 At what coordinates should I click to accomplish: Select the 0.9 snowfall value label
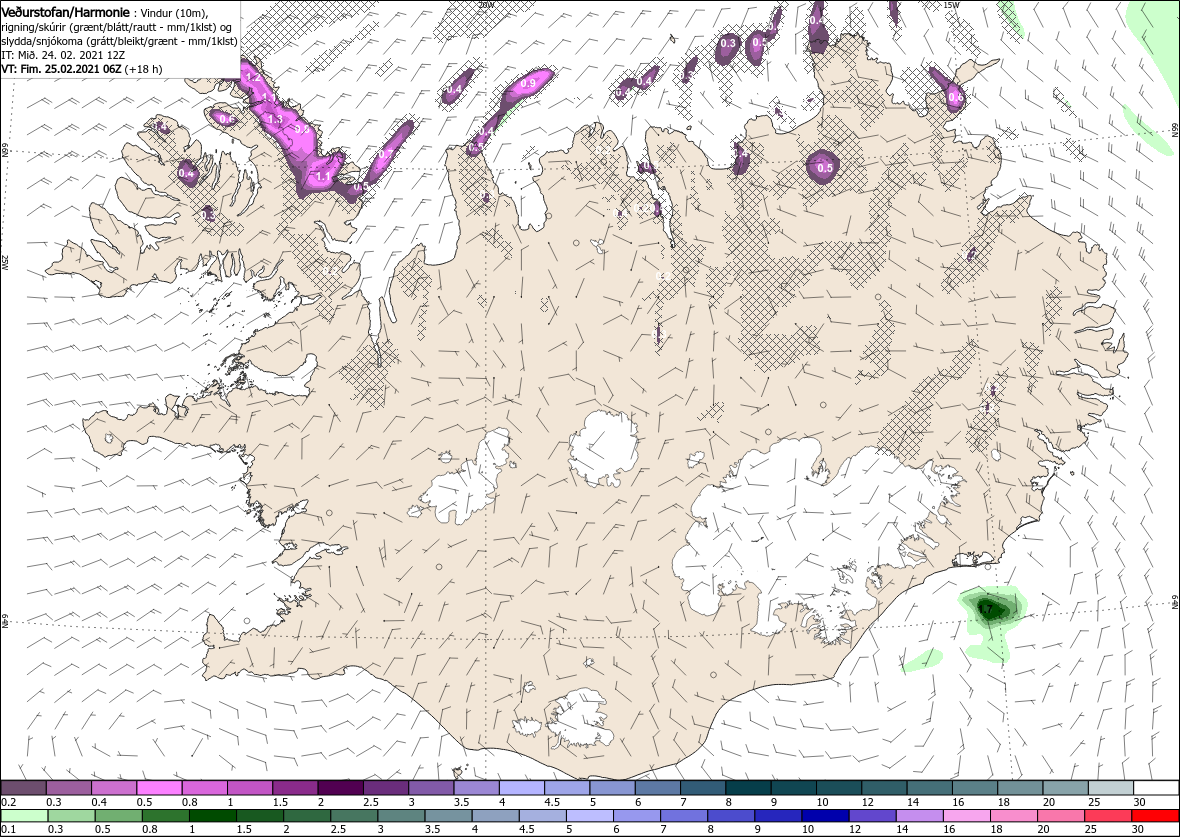click(528, 84)
